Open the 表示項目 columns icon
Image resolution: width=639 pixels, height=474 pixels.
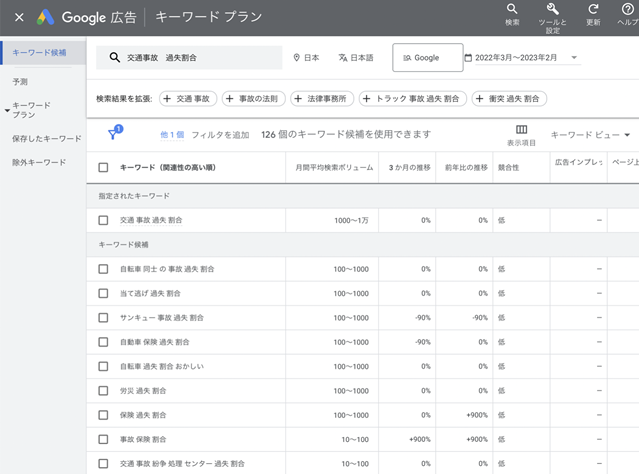(521, 130)
